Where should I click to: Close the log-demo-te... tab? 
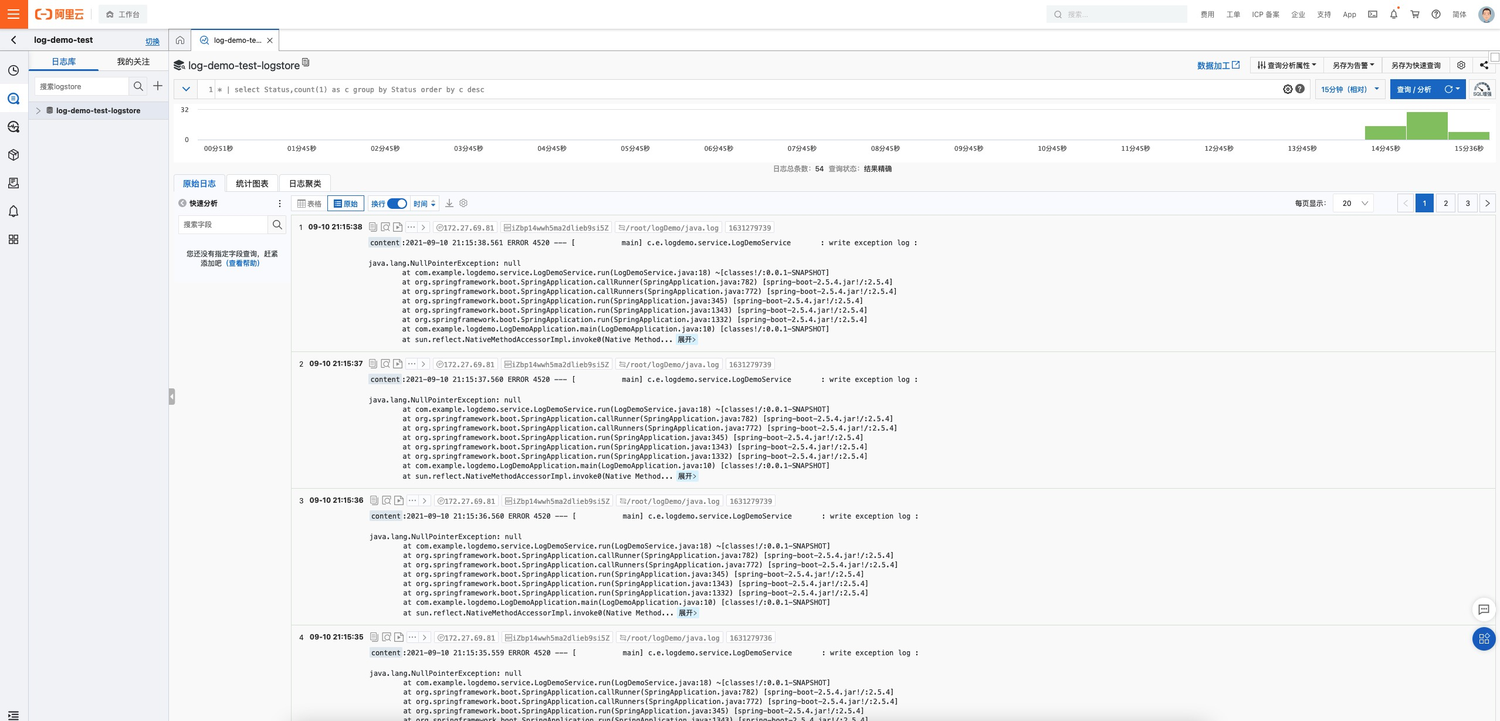pyautogui.click(x=270, y=40)
